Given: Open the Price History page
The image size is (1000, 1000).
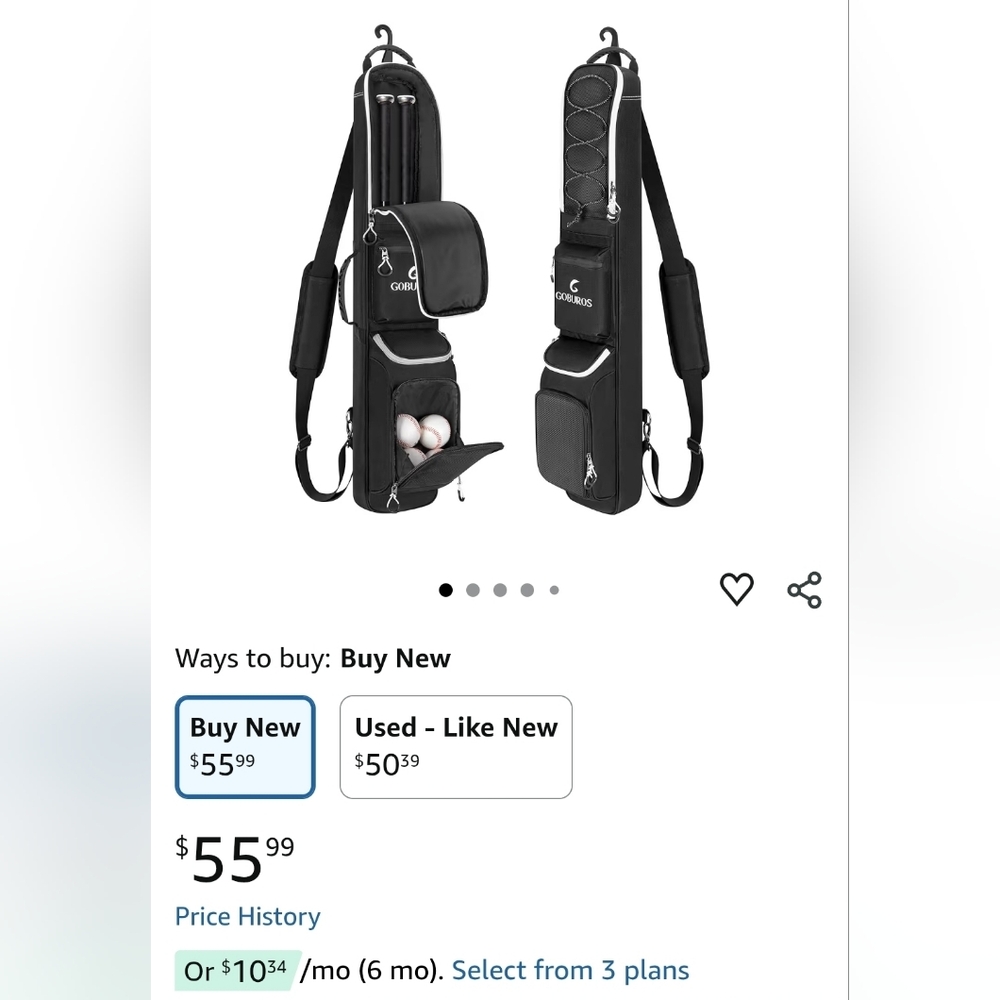Looking at the screenshot, I should pyautogui.click(x=247, y=916).
